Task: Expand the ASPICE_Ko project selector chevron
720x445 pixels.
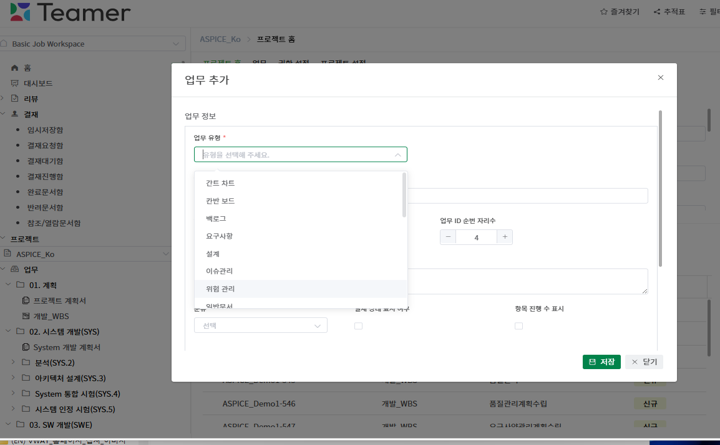Action: (x=166, y=253)
